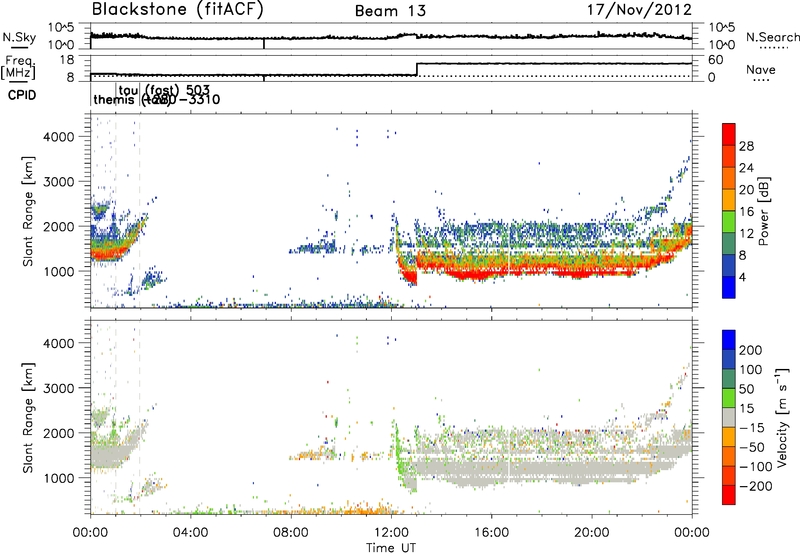Click the 'N.Search' legend label
800x554 pixels.
(772, 37)
